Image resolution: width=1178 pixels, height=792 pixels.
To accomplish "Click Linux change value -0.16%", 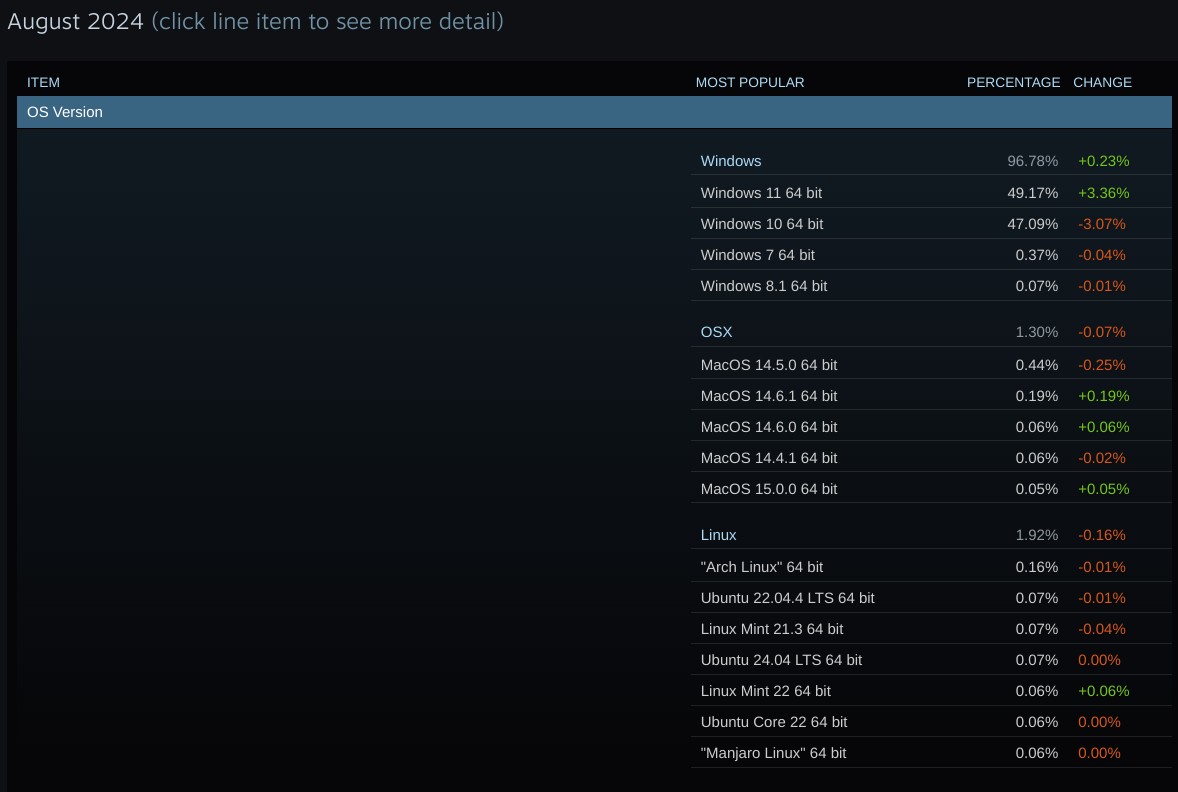I will pyautogui.click(x=1101, y=535).
